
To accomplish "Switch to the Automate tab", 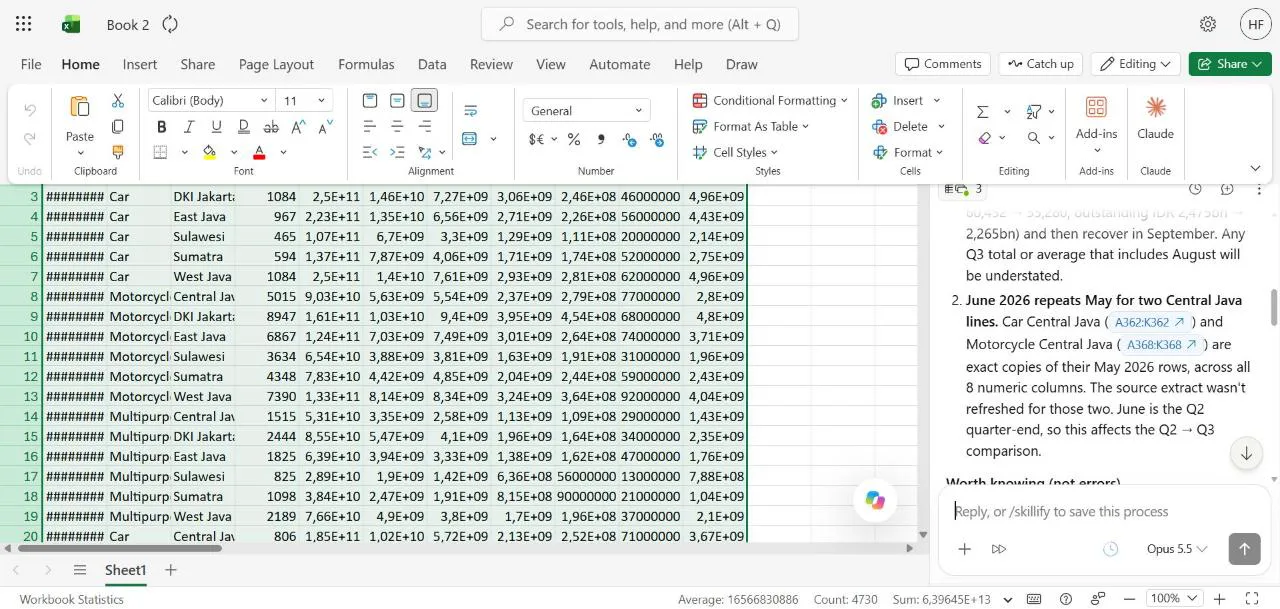I will [620, 64].
